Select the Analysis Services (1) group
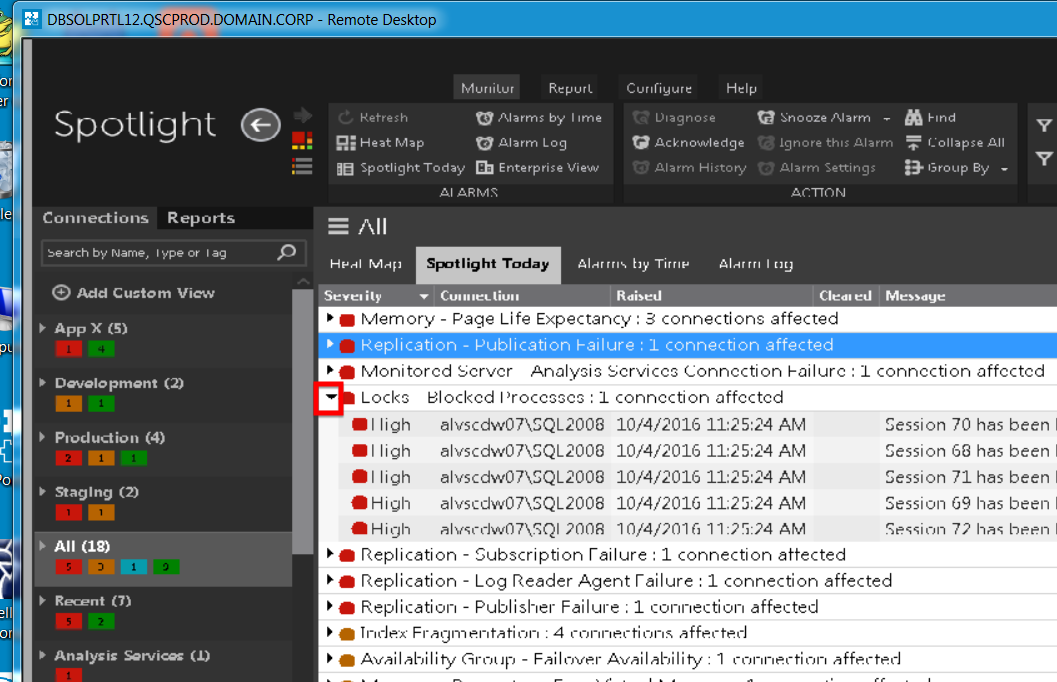 click(x=164, y=663)
